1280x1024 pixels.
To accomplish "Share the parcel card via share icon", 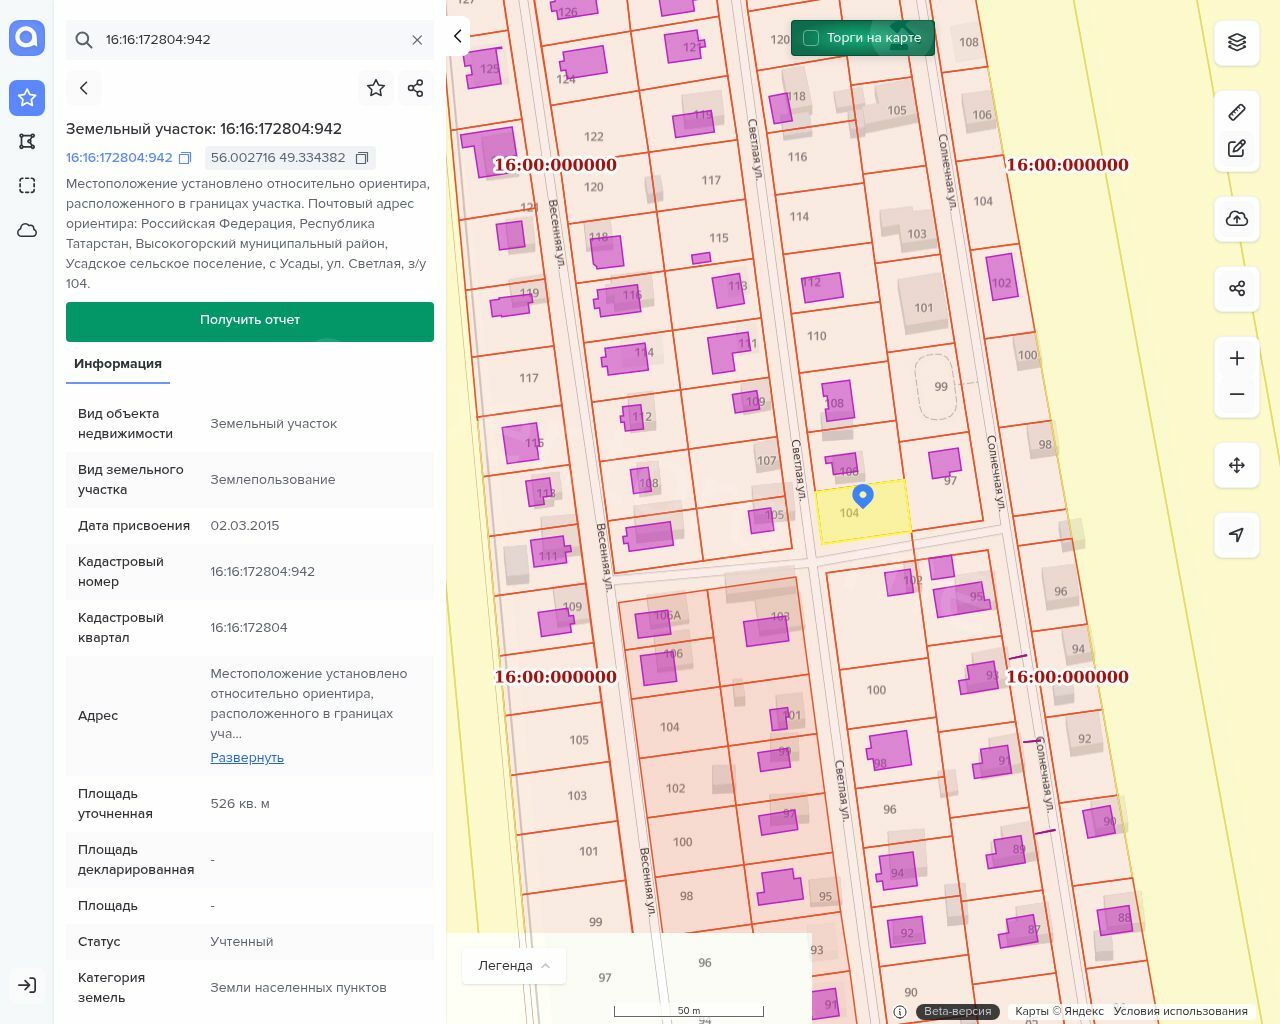I will [416, 88].
